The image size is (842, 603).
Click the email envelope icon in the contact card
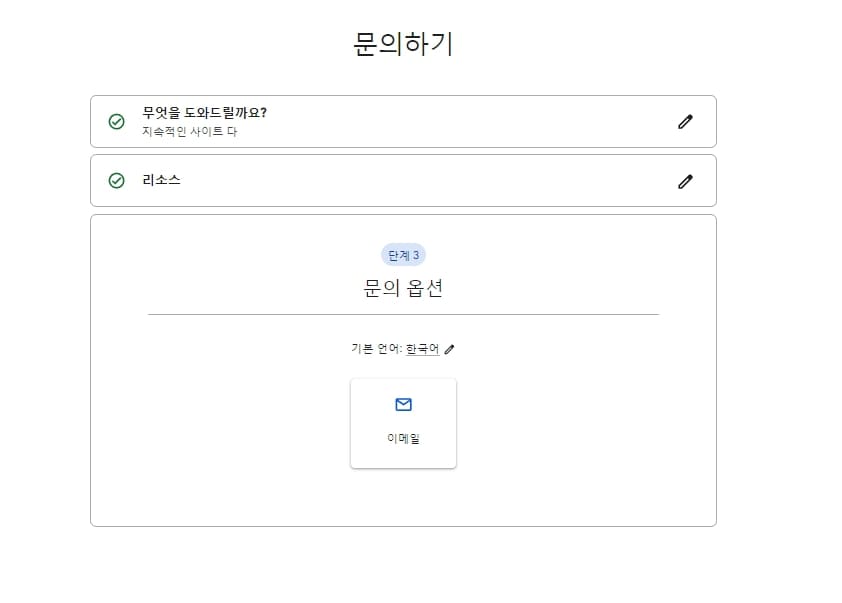coord(403,405)
